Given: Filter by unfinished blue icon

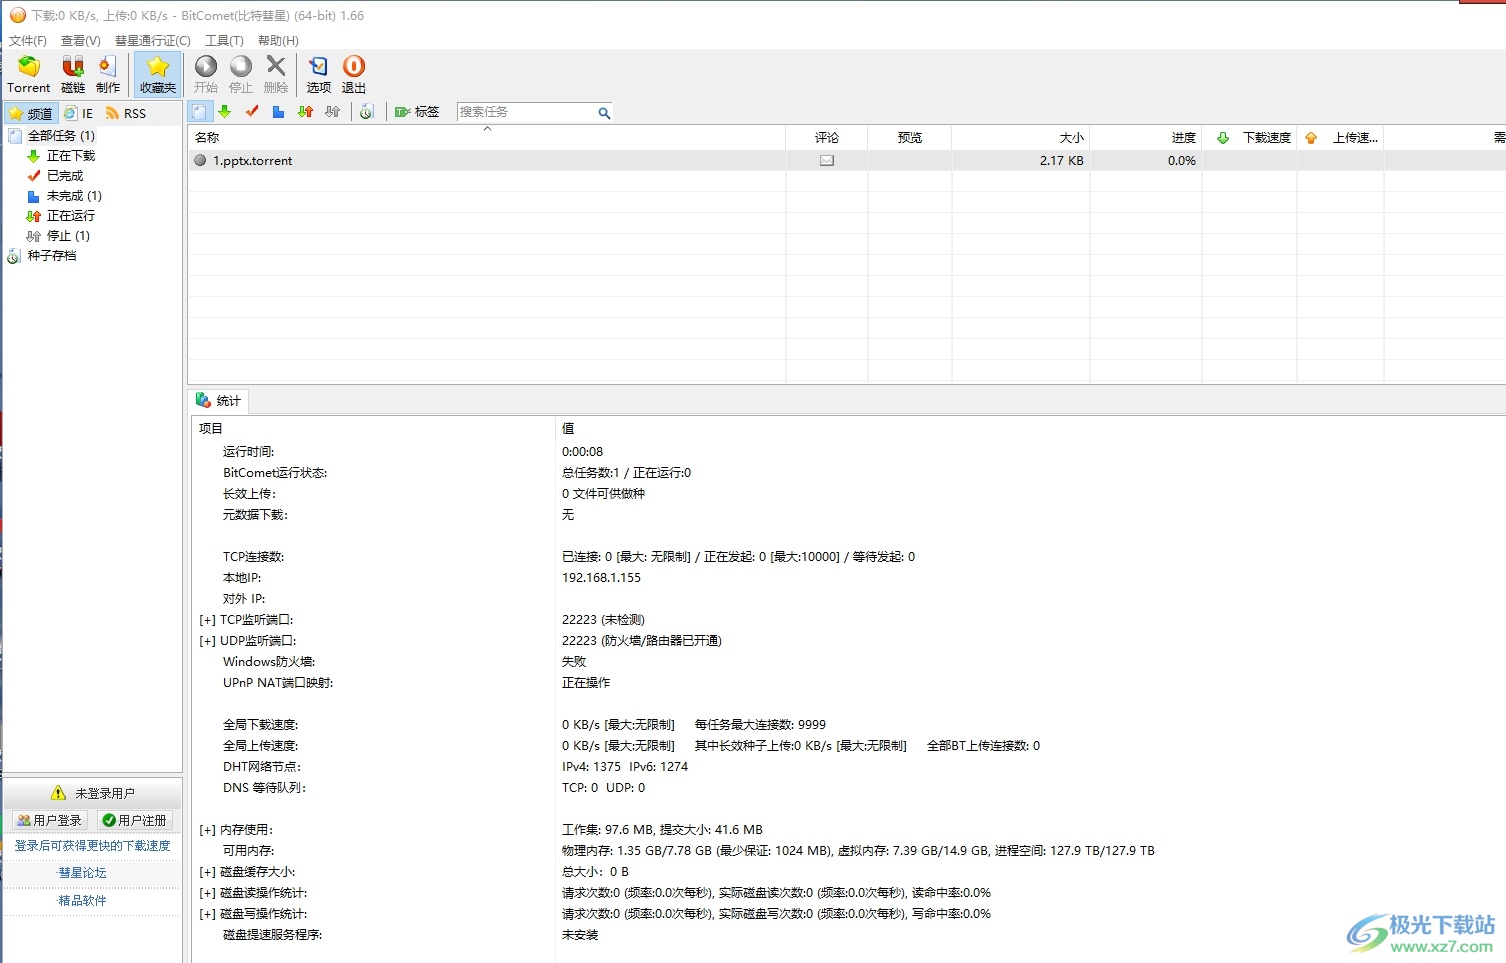Looking at the screenshot, I should pyautogui.click(x=279, y=112).
